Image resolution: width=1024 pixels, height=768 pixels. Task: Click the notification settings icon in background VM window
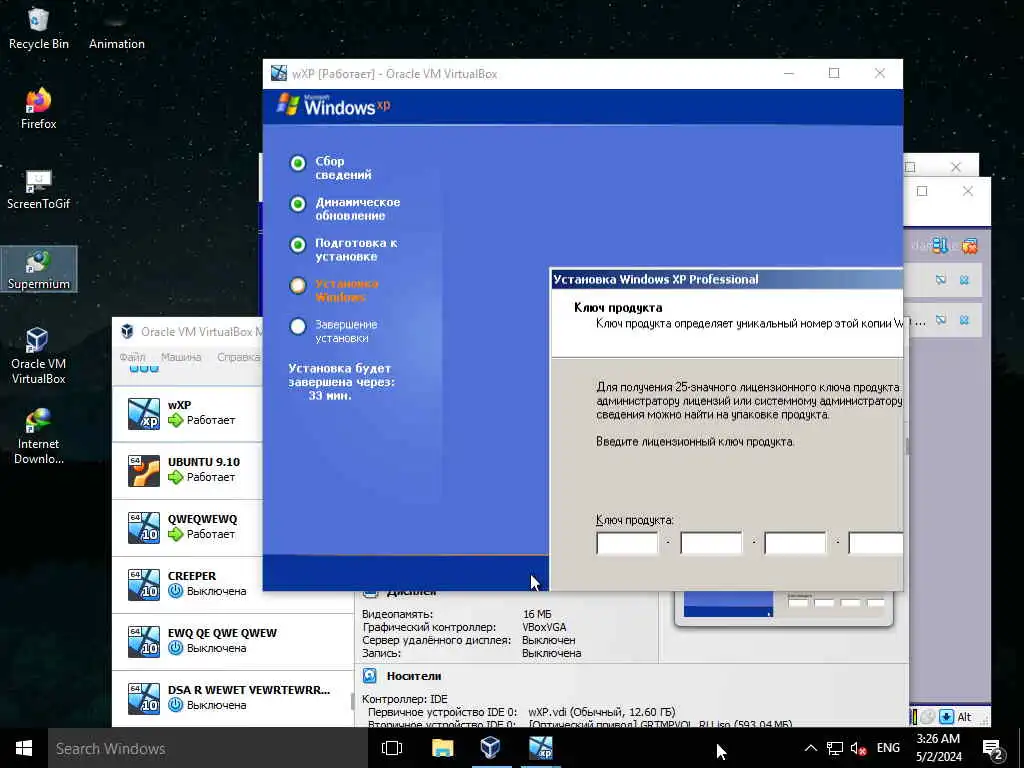pyautogui.click(x=940, y=246)
